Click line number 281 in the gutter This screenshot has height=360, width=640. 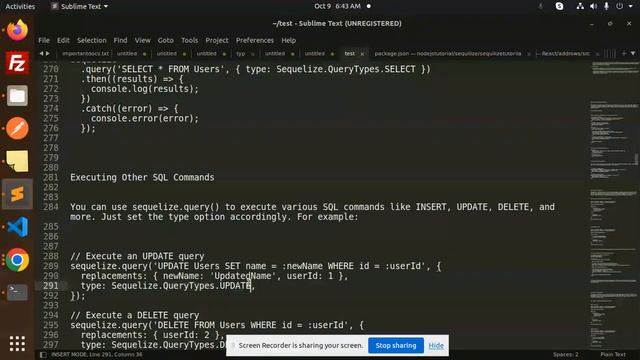click(x=51, y=178)
